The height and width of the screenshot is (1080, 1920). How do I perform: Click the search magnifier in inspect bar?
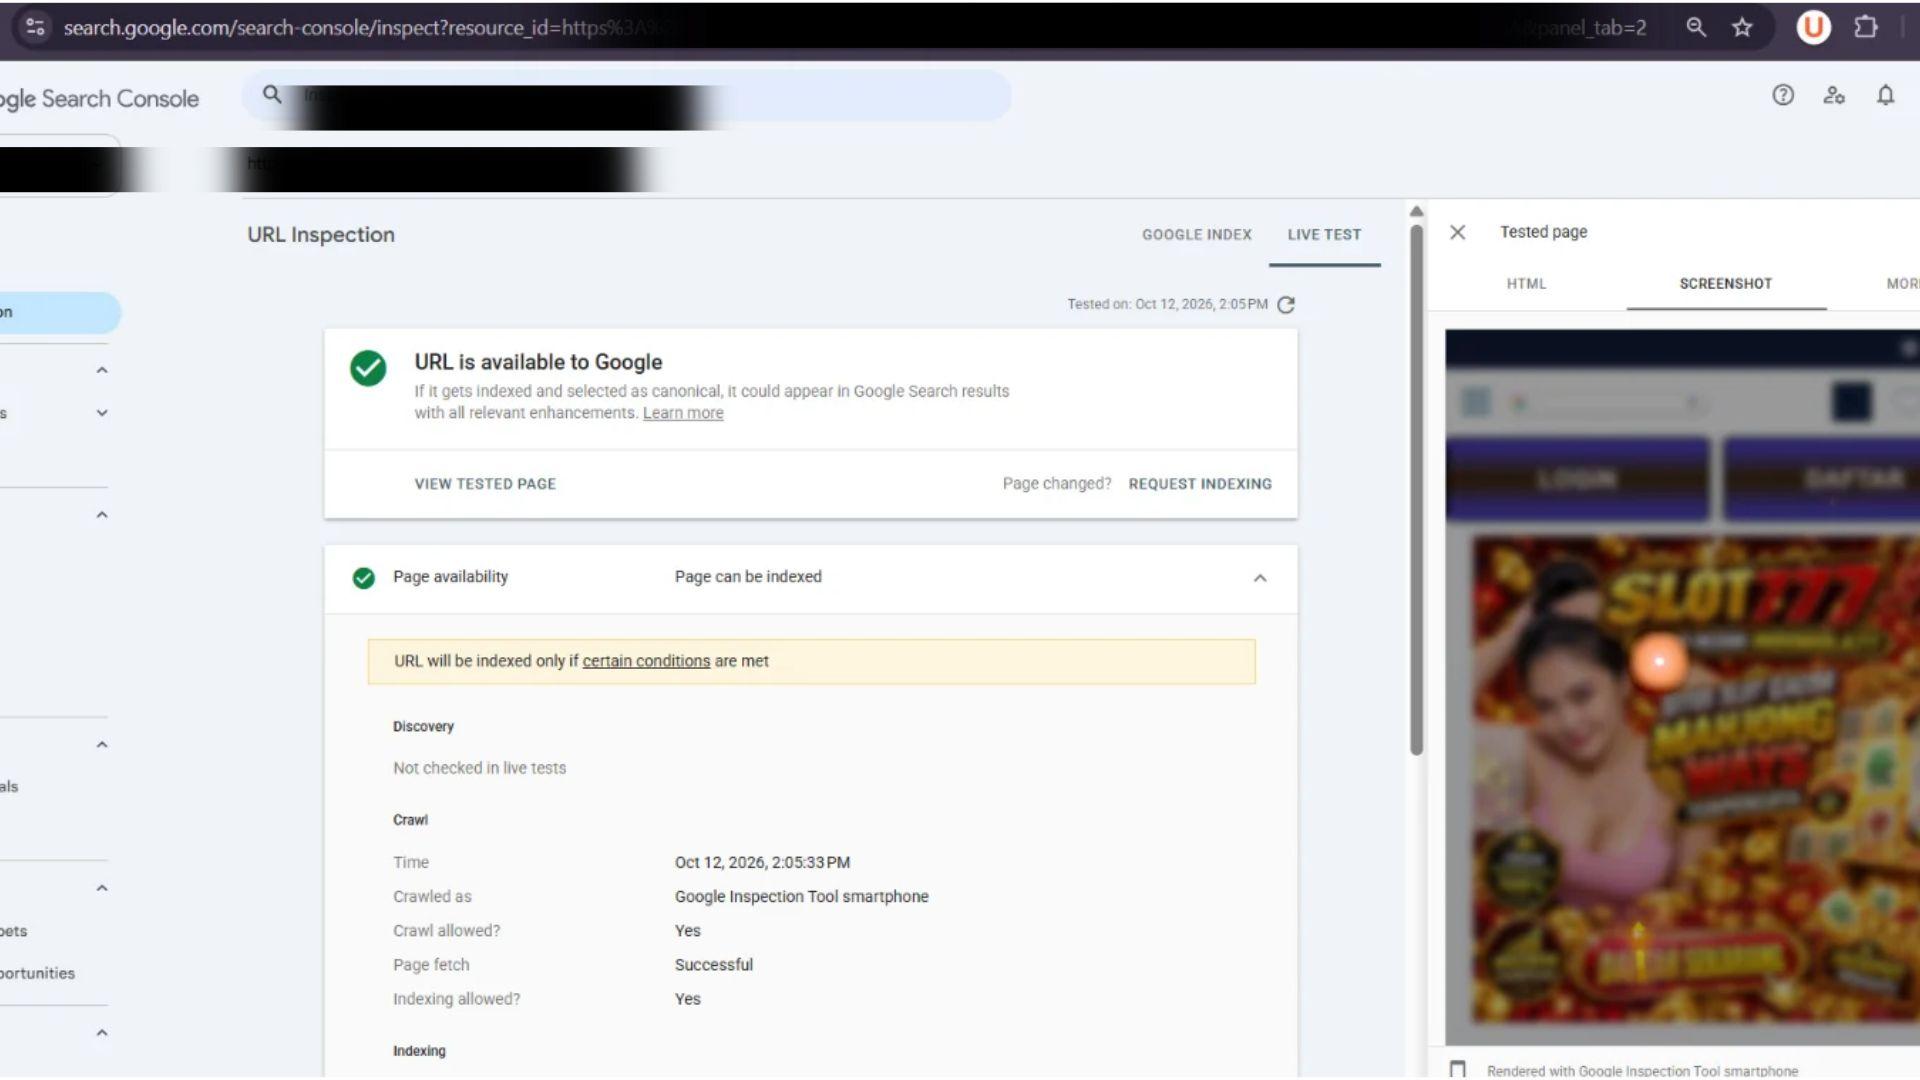272,94
